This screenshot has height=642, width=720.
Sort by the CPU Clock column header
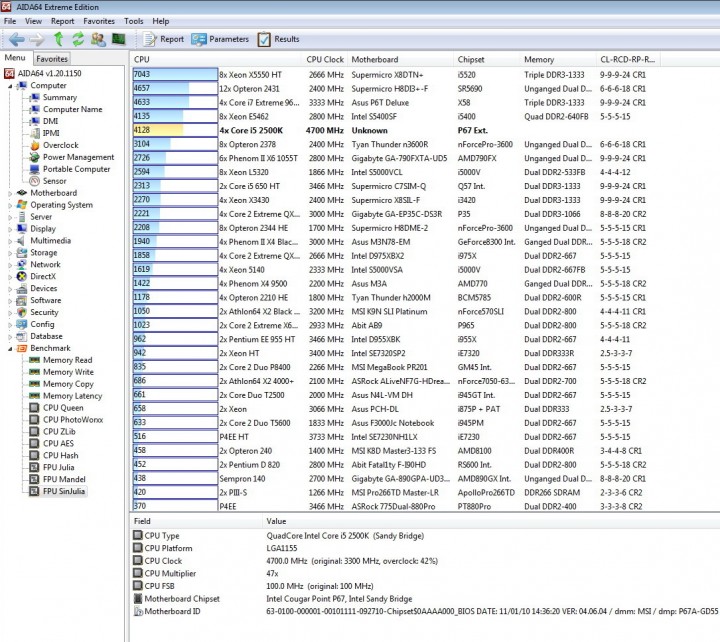pyautogui.click(x=325, y=60)
